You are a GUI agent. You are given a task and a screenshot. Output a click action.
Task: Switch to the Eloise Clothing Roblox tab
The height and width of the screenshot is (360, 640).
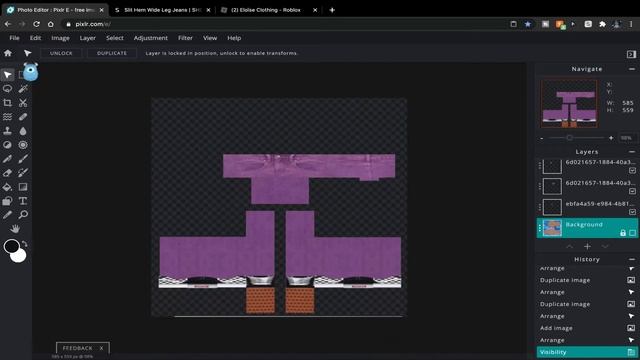pos(269,10)
